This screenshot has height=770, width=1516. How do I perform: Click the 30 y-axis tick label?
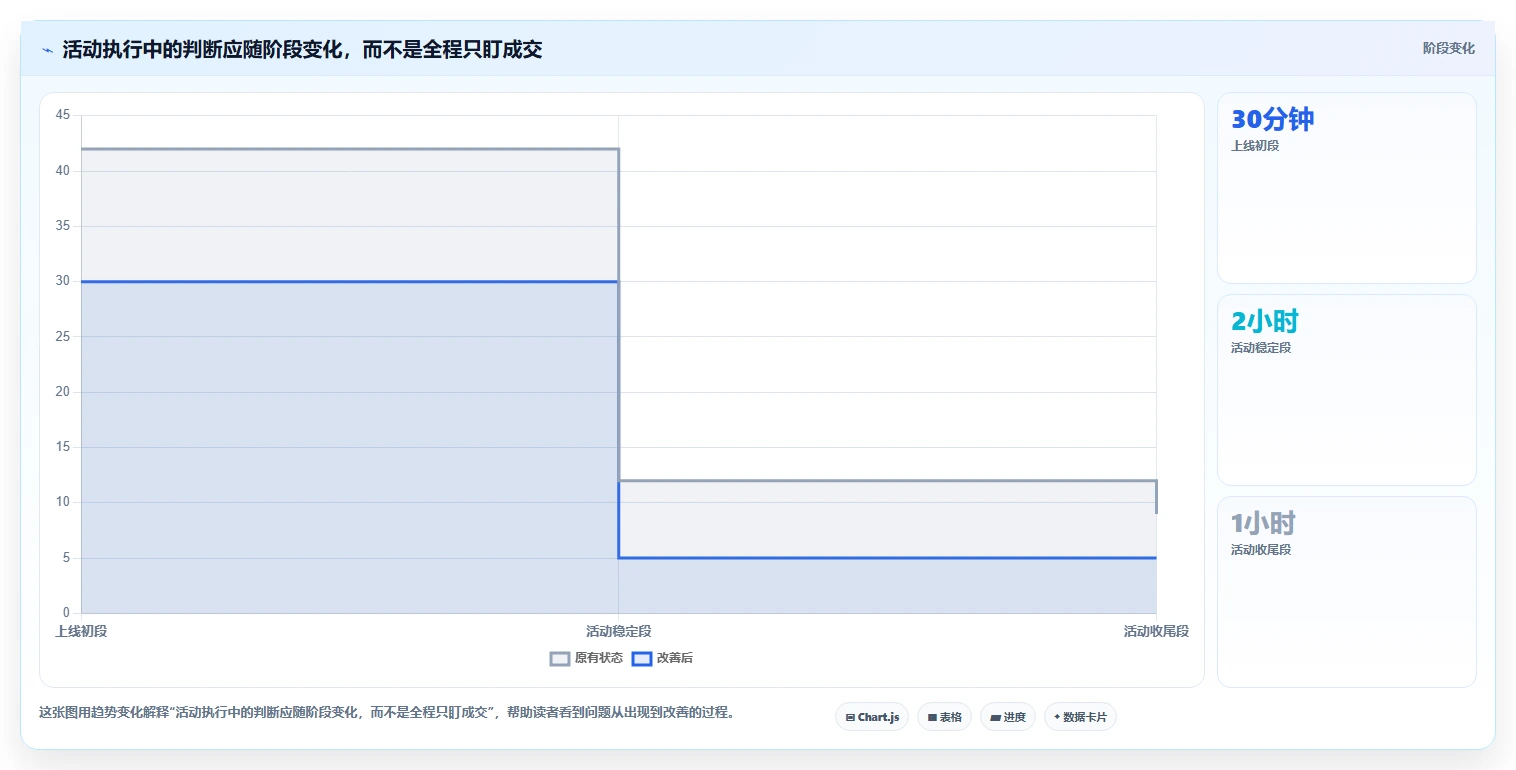[63, 281]
